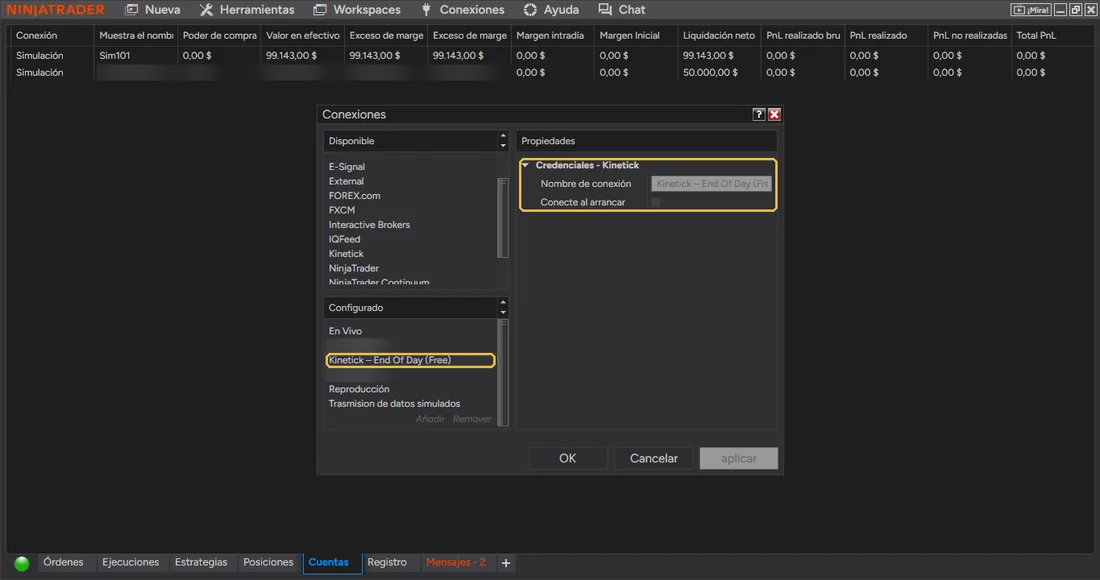Select External in Disponible list
1100x580 pixels.
click(346, 181)
